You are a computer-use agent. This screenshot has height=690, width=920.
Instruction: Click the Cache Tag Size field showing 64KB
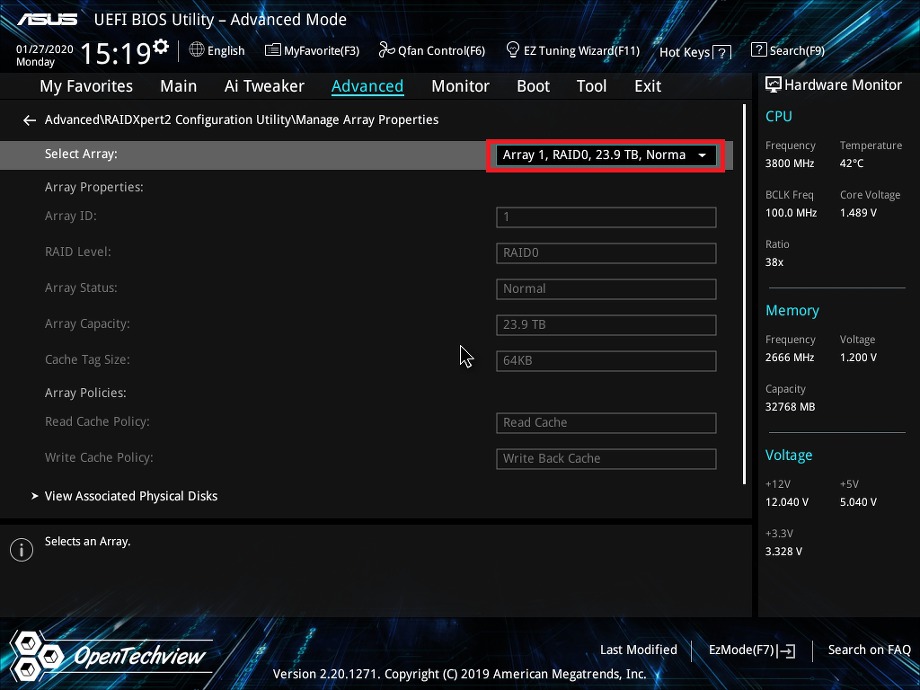606,360
